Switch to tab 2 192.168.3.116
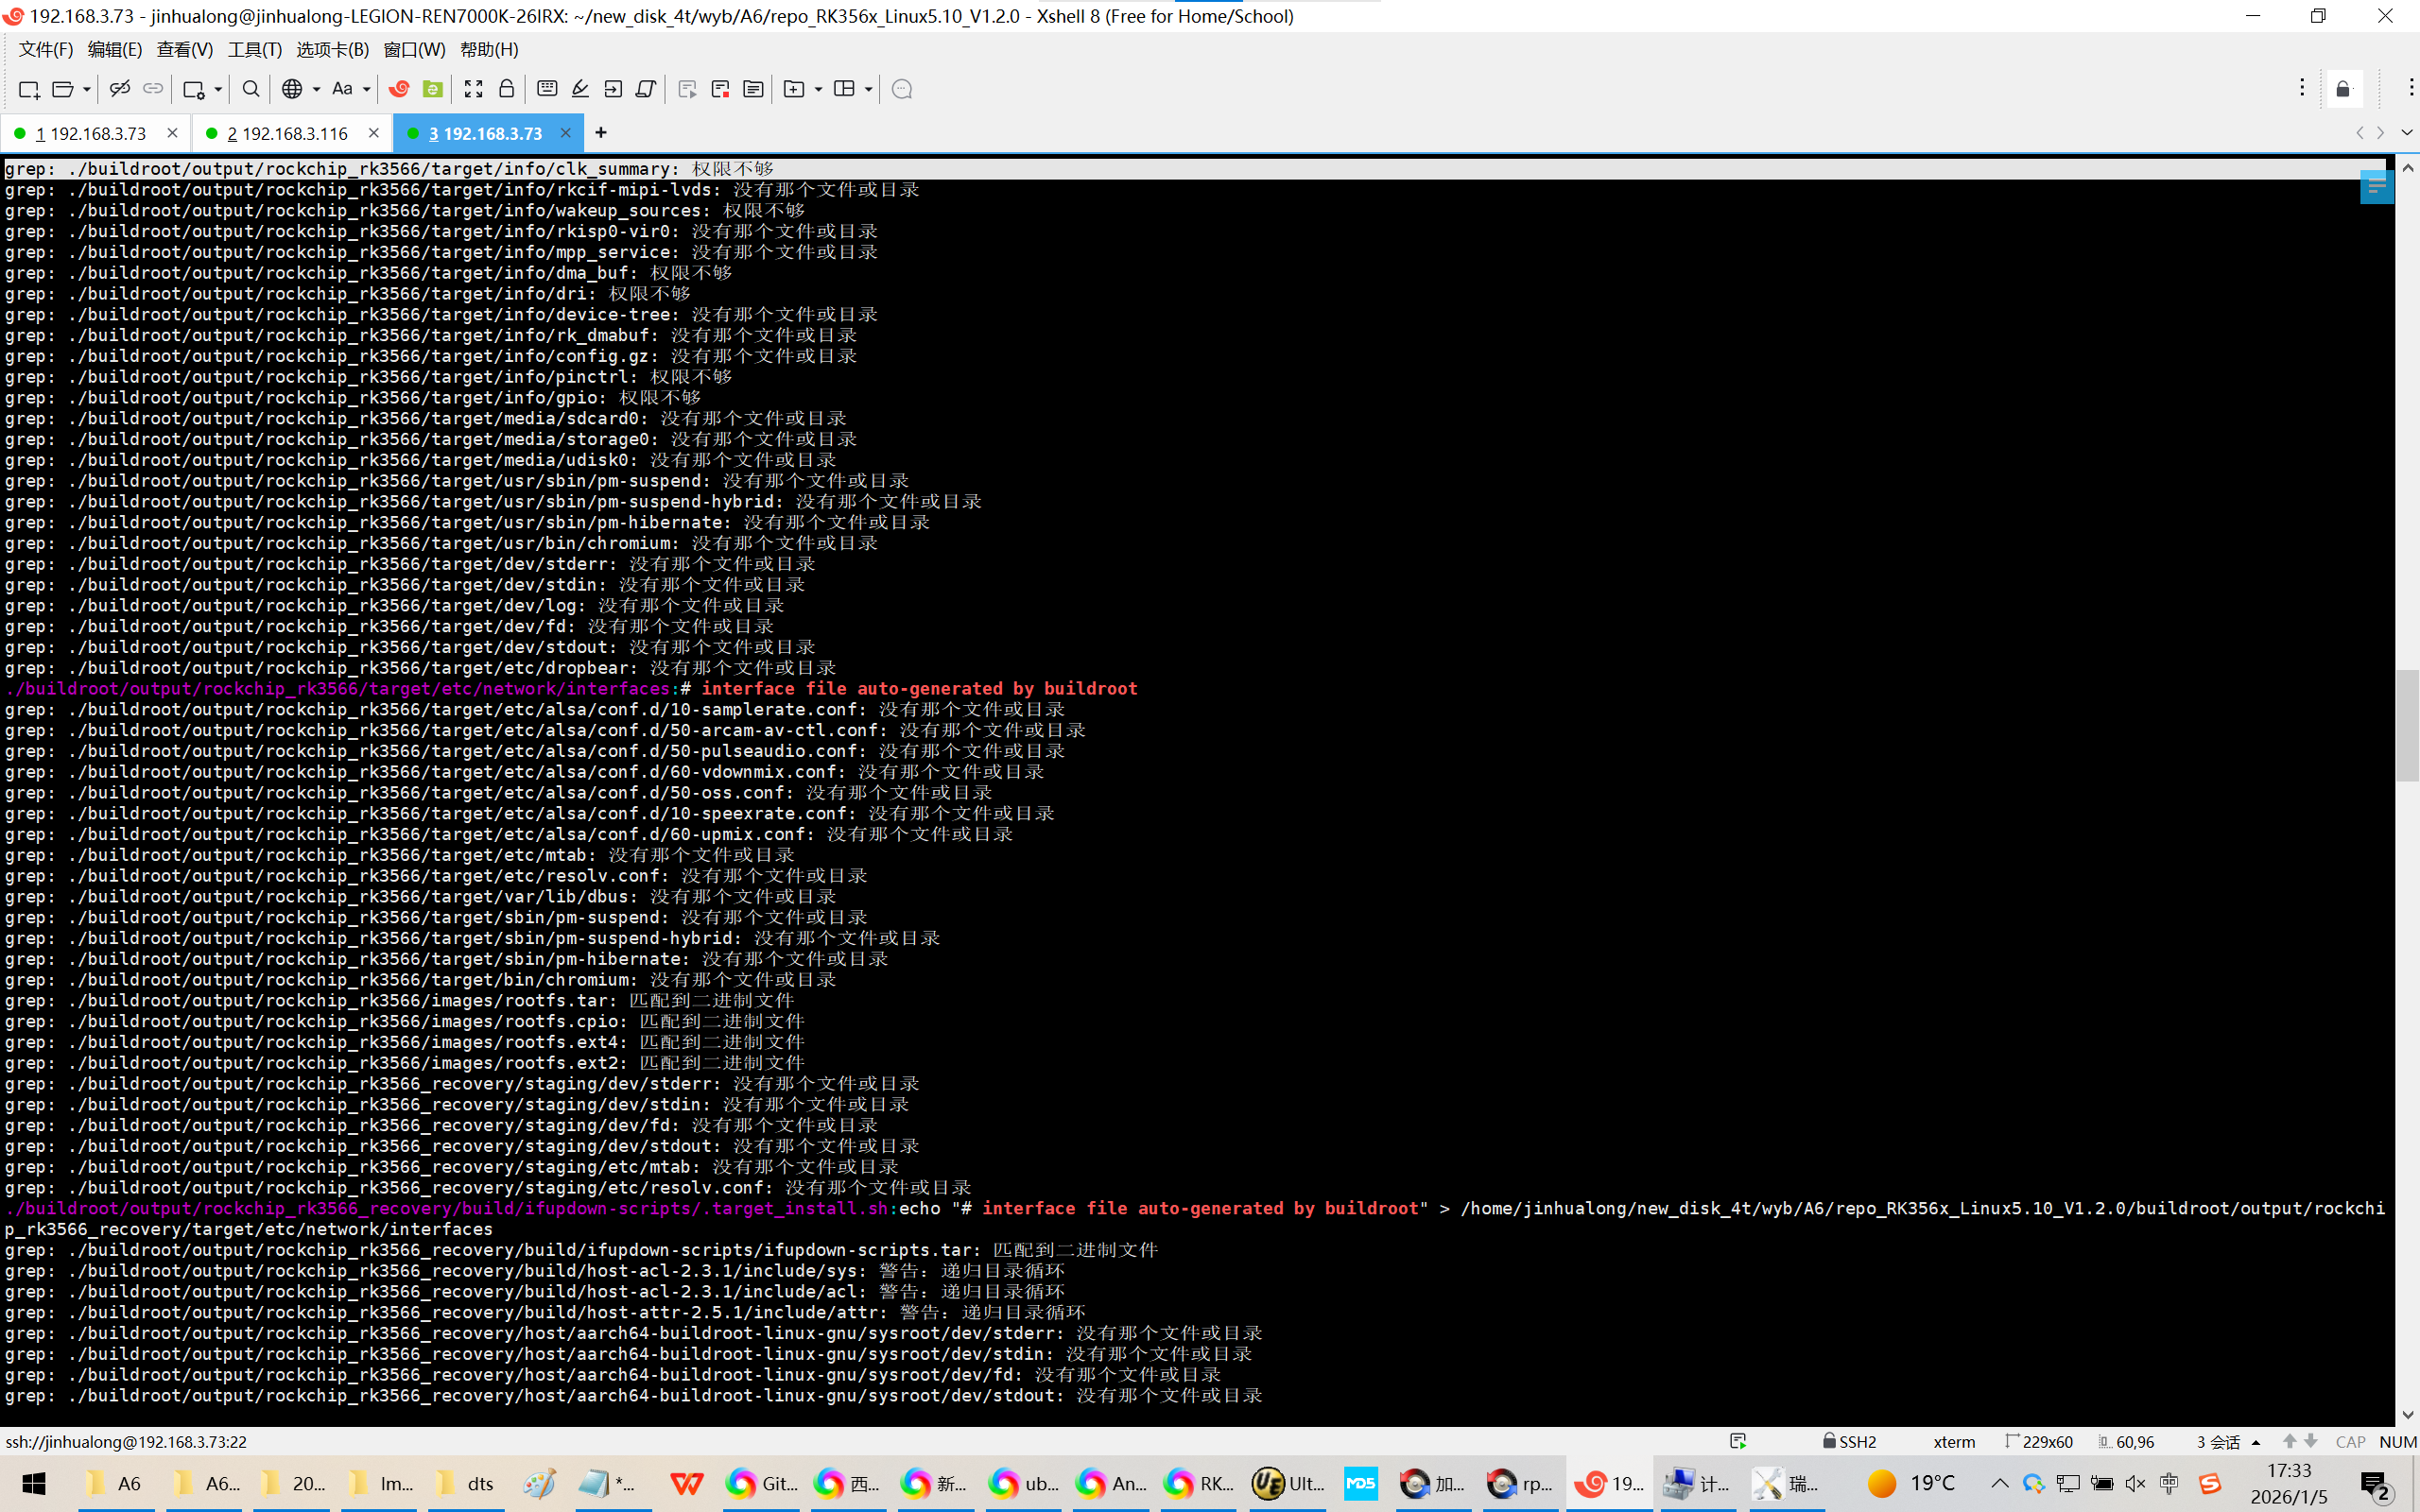The height and width of the screenshot is (1512, 2420). (x=287, y=133)
